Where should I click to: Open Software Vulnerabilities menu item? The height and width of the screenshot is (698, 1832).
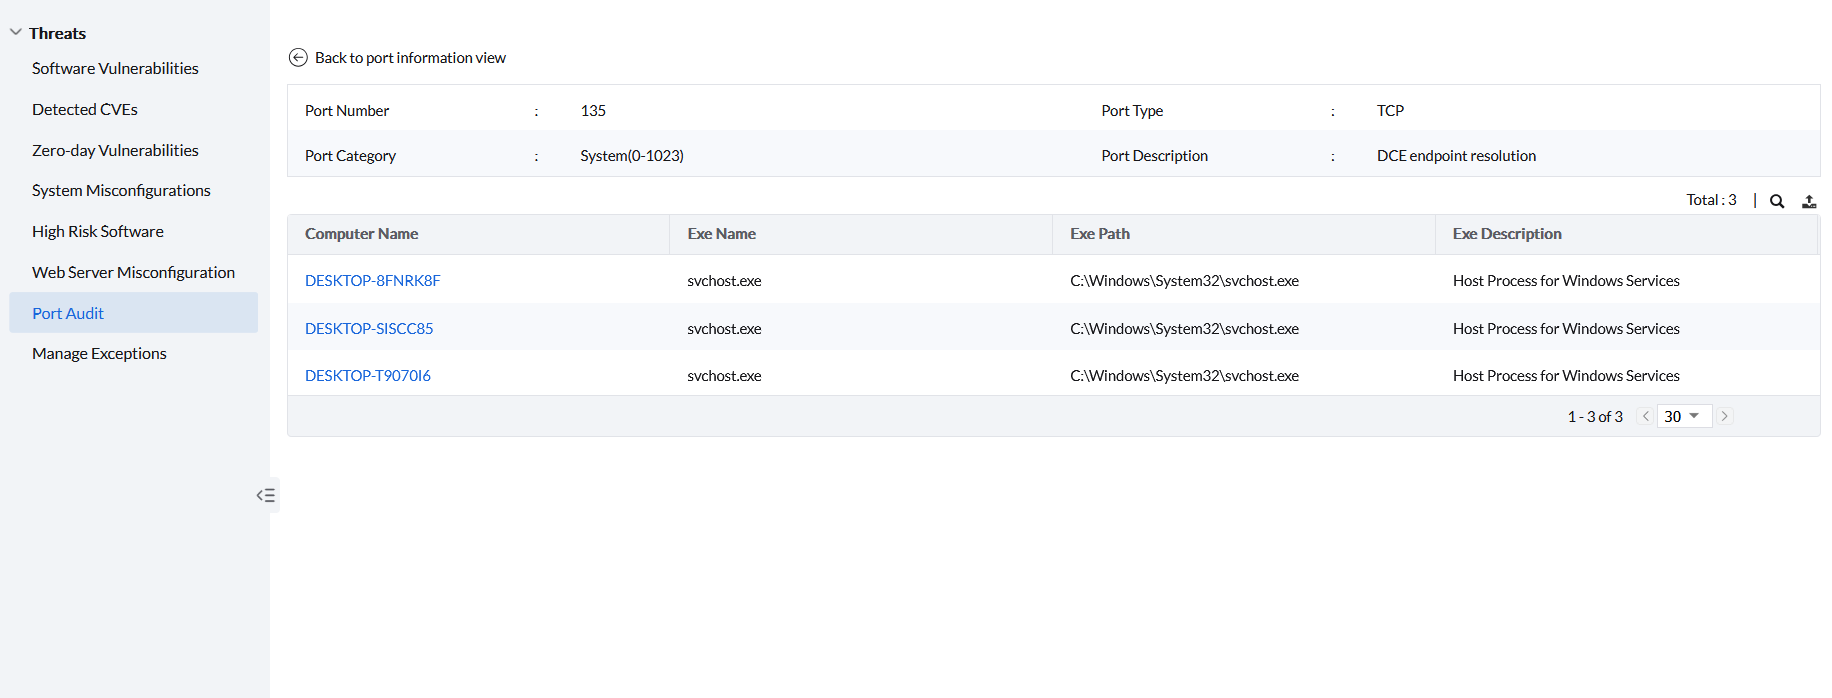click(x=115, y=68)
